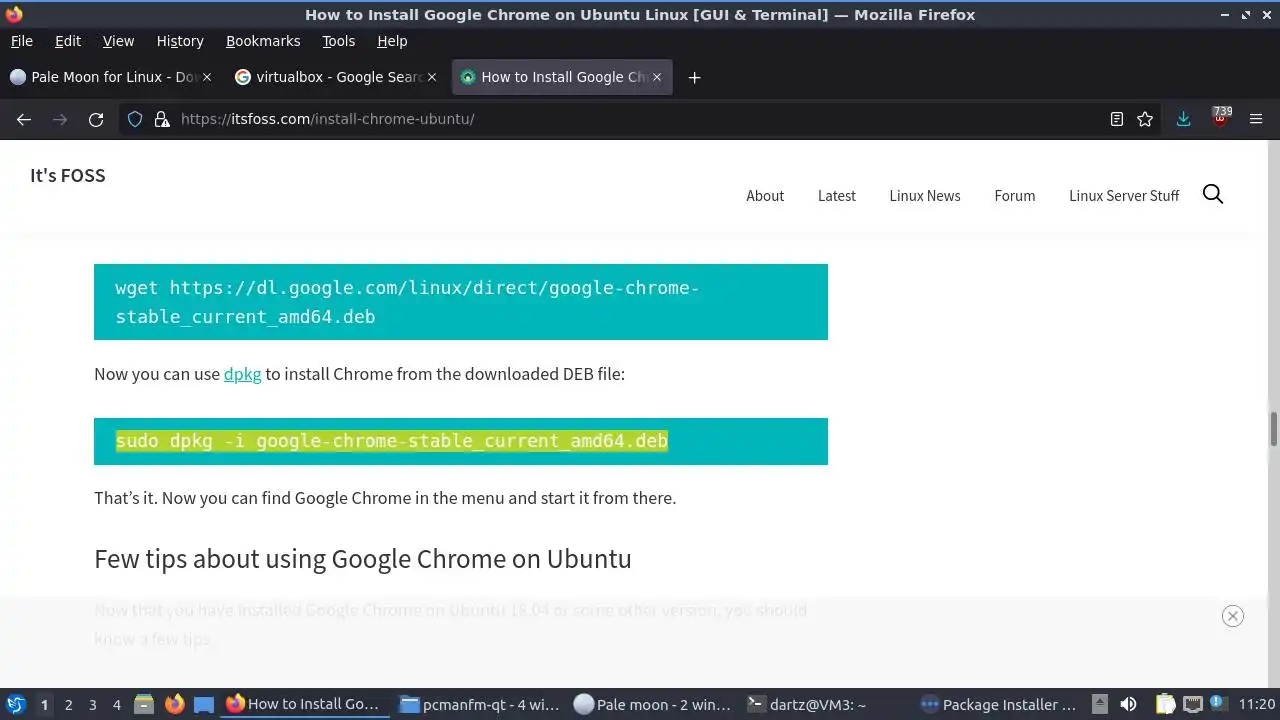Open the update notifier tray icon
This screenshot has width=1280, height=720.
[1218, 703]
